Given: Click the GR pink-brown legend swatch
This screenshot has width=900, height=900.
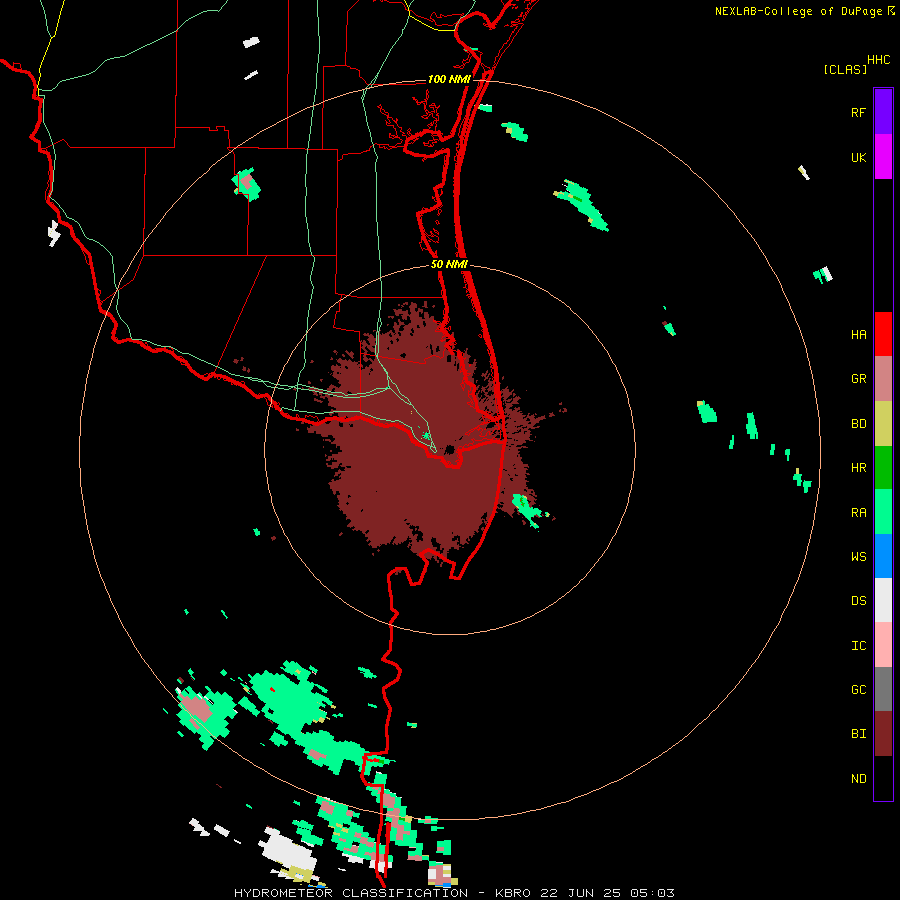Looking at the screenshot, I should [883, 379].
